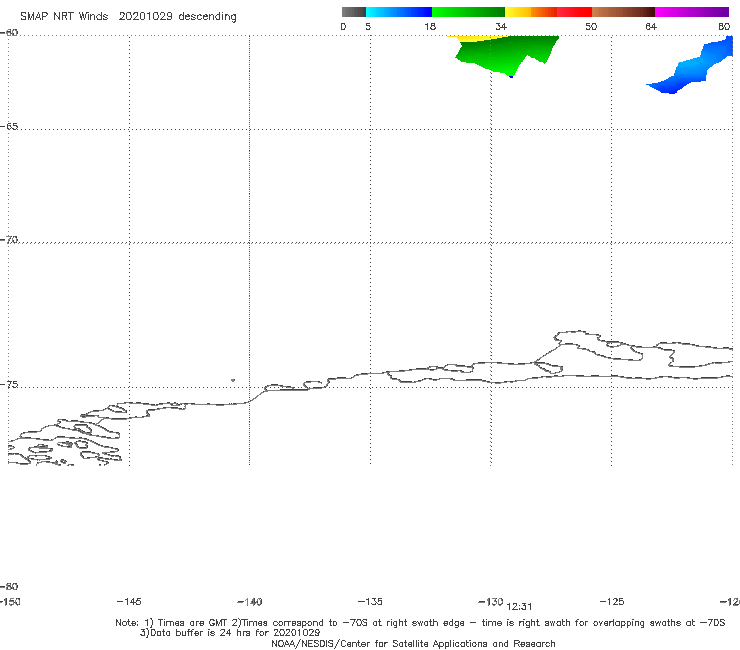This screenshot has width=740, height=650.
Task: Click the NOAA/NESDIS credit line
Action: pyautogui.click(x=413, y=644)
